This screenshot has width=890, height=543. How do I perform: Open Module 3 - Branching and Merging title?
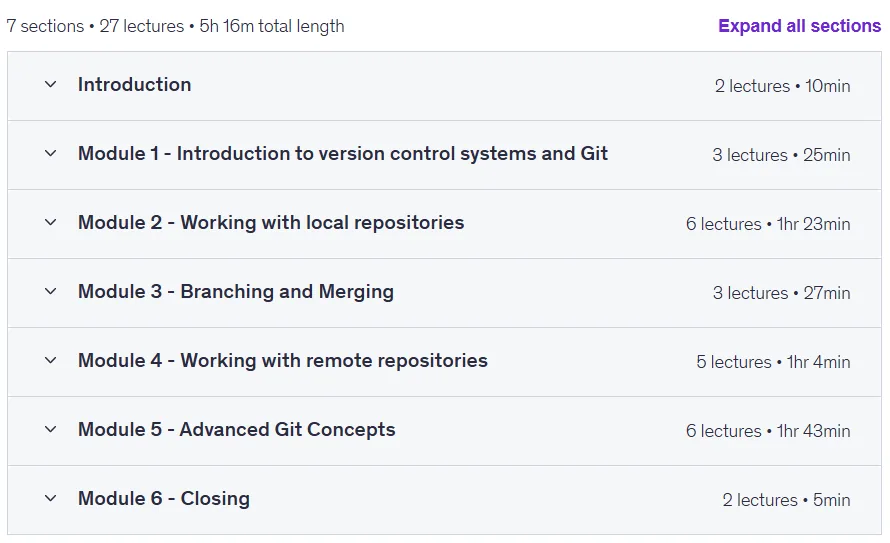236,292
